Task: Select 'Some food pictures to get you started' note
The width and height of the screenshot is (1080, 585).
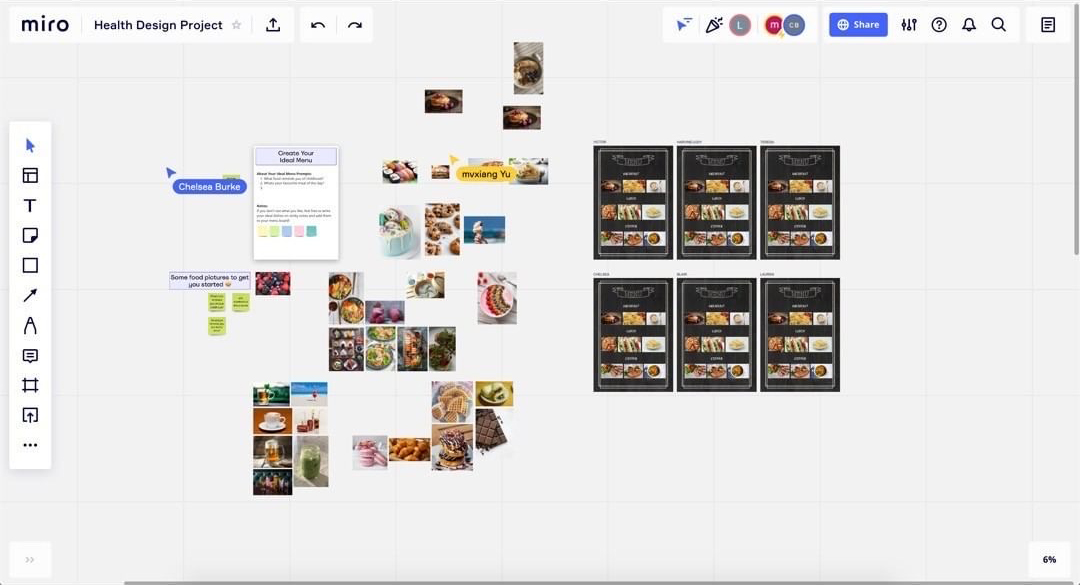Action: (209, 280)
